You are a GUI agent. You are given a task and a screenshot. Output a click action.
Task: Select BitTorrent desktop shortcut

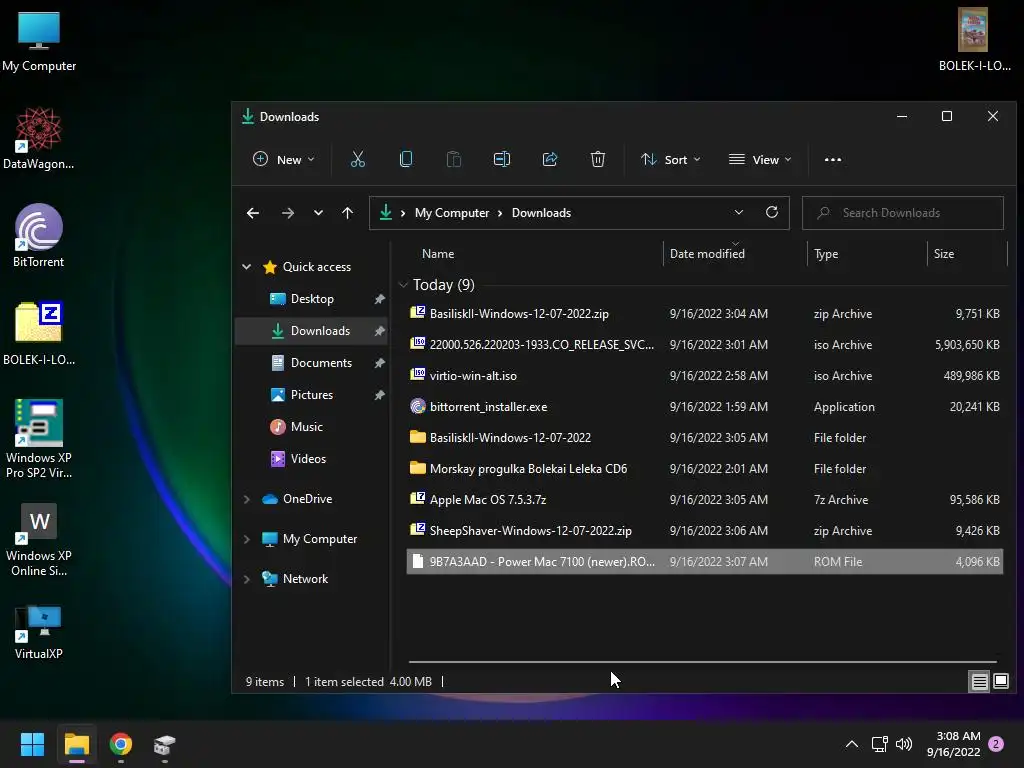click(39, 236)
